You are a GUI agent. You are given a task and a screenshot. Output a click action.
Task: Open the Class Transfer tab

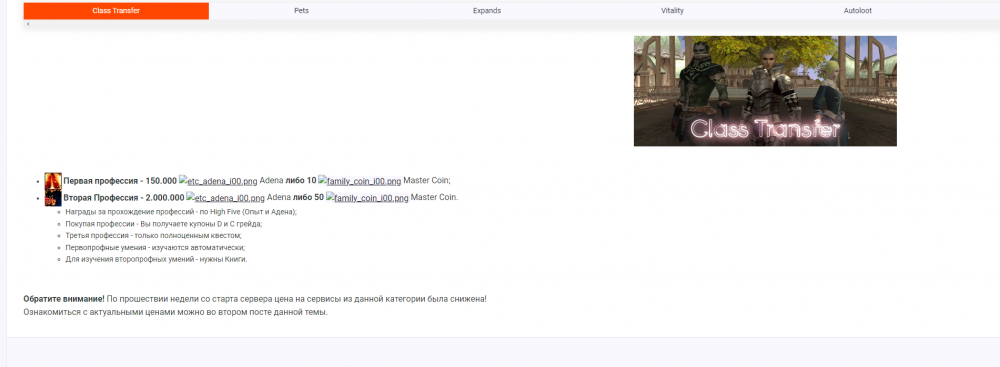pyautogui.click(x=116, y=11)
